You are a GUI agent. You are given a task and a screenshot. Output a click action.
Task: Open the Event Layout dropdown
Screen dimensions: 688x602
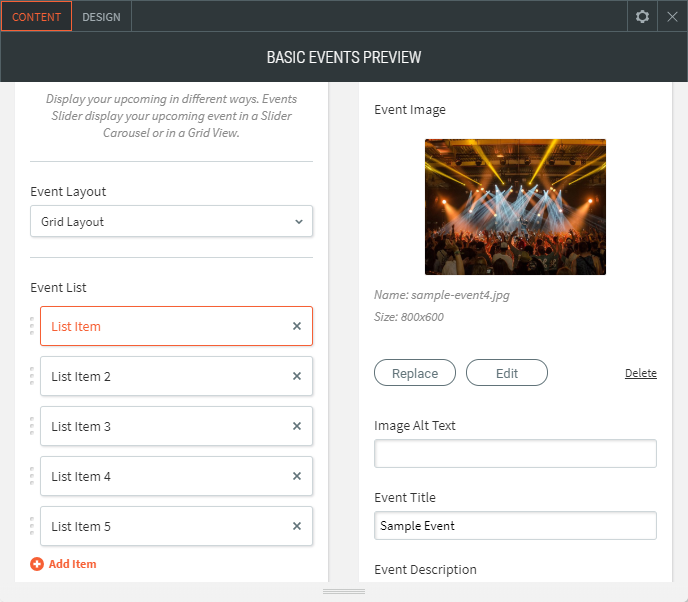(171, 222)
